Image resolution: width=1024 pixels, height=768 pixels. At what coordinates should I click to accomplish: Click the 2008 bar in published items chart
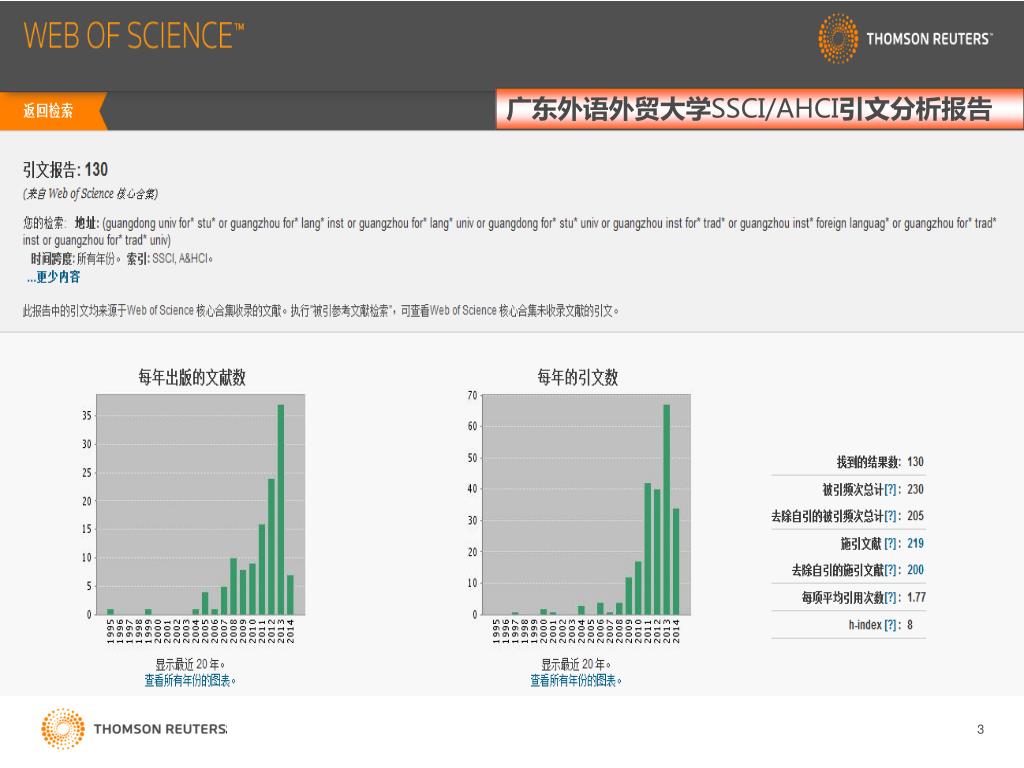coord(233,586)
